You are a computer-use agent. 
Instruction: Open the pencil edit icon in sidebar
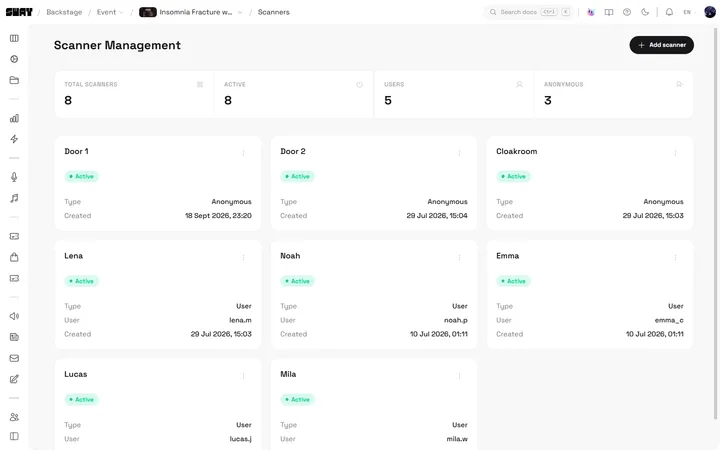(14, 379)
